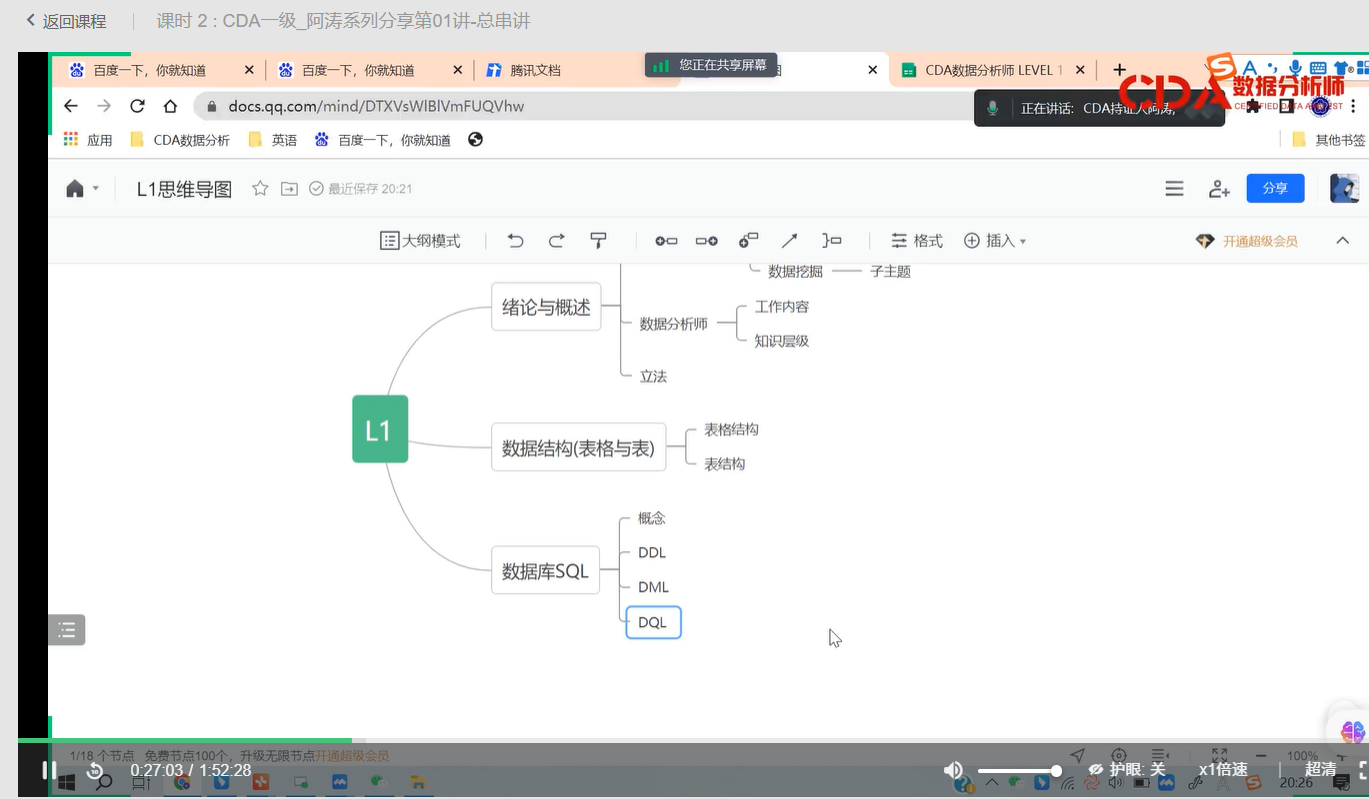Image resolution: width=1369 pixels, height=799 pixels.
Task: Open the add collaborator icon
Action: (1219, 189)
